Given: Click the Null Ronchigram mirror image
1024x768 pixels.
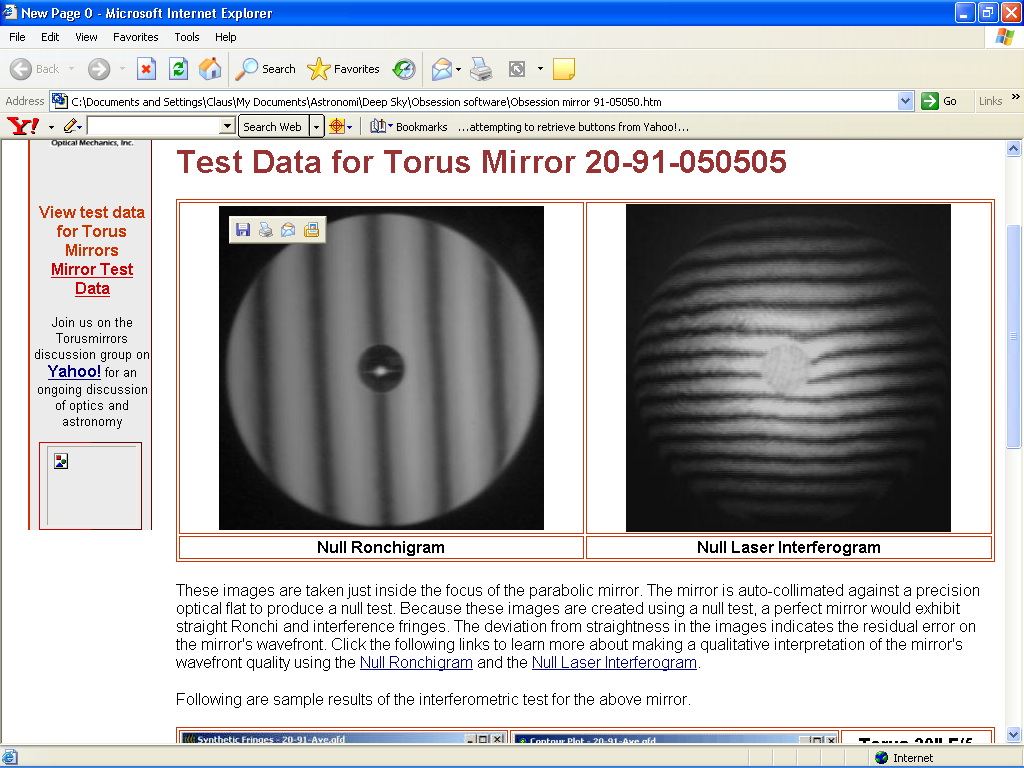Looking at the screenshot, I should (381, 368).
